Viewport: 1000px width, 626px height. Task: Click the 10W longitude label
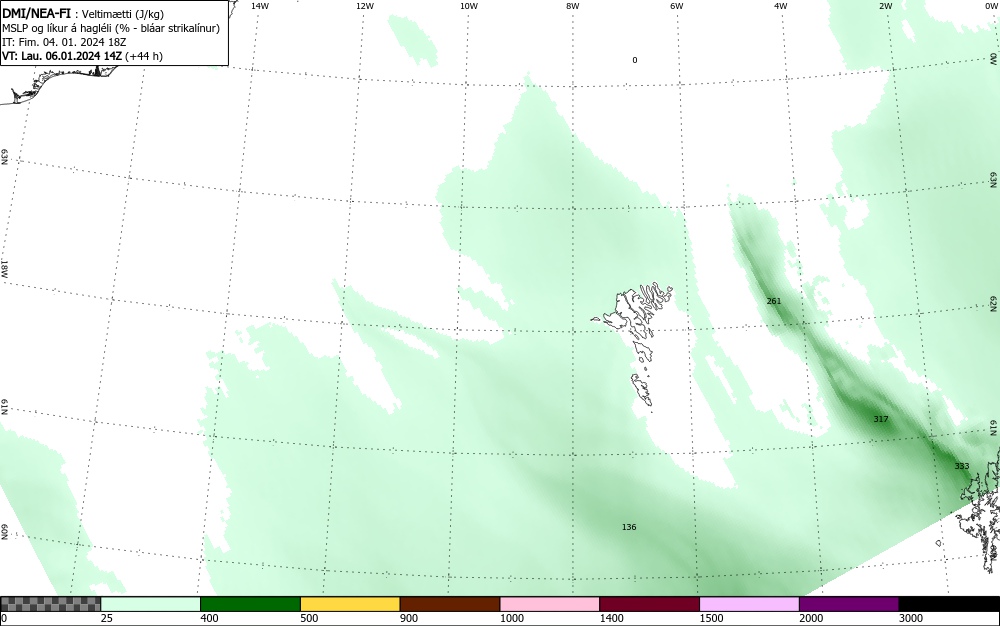(x=469, y=6)
